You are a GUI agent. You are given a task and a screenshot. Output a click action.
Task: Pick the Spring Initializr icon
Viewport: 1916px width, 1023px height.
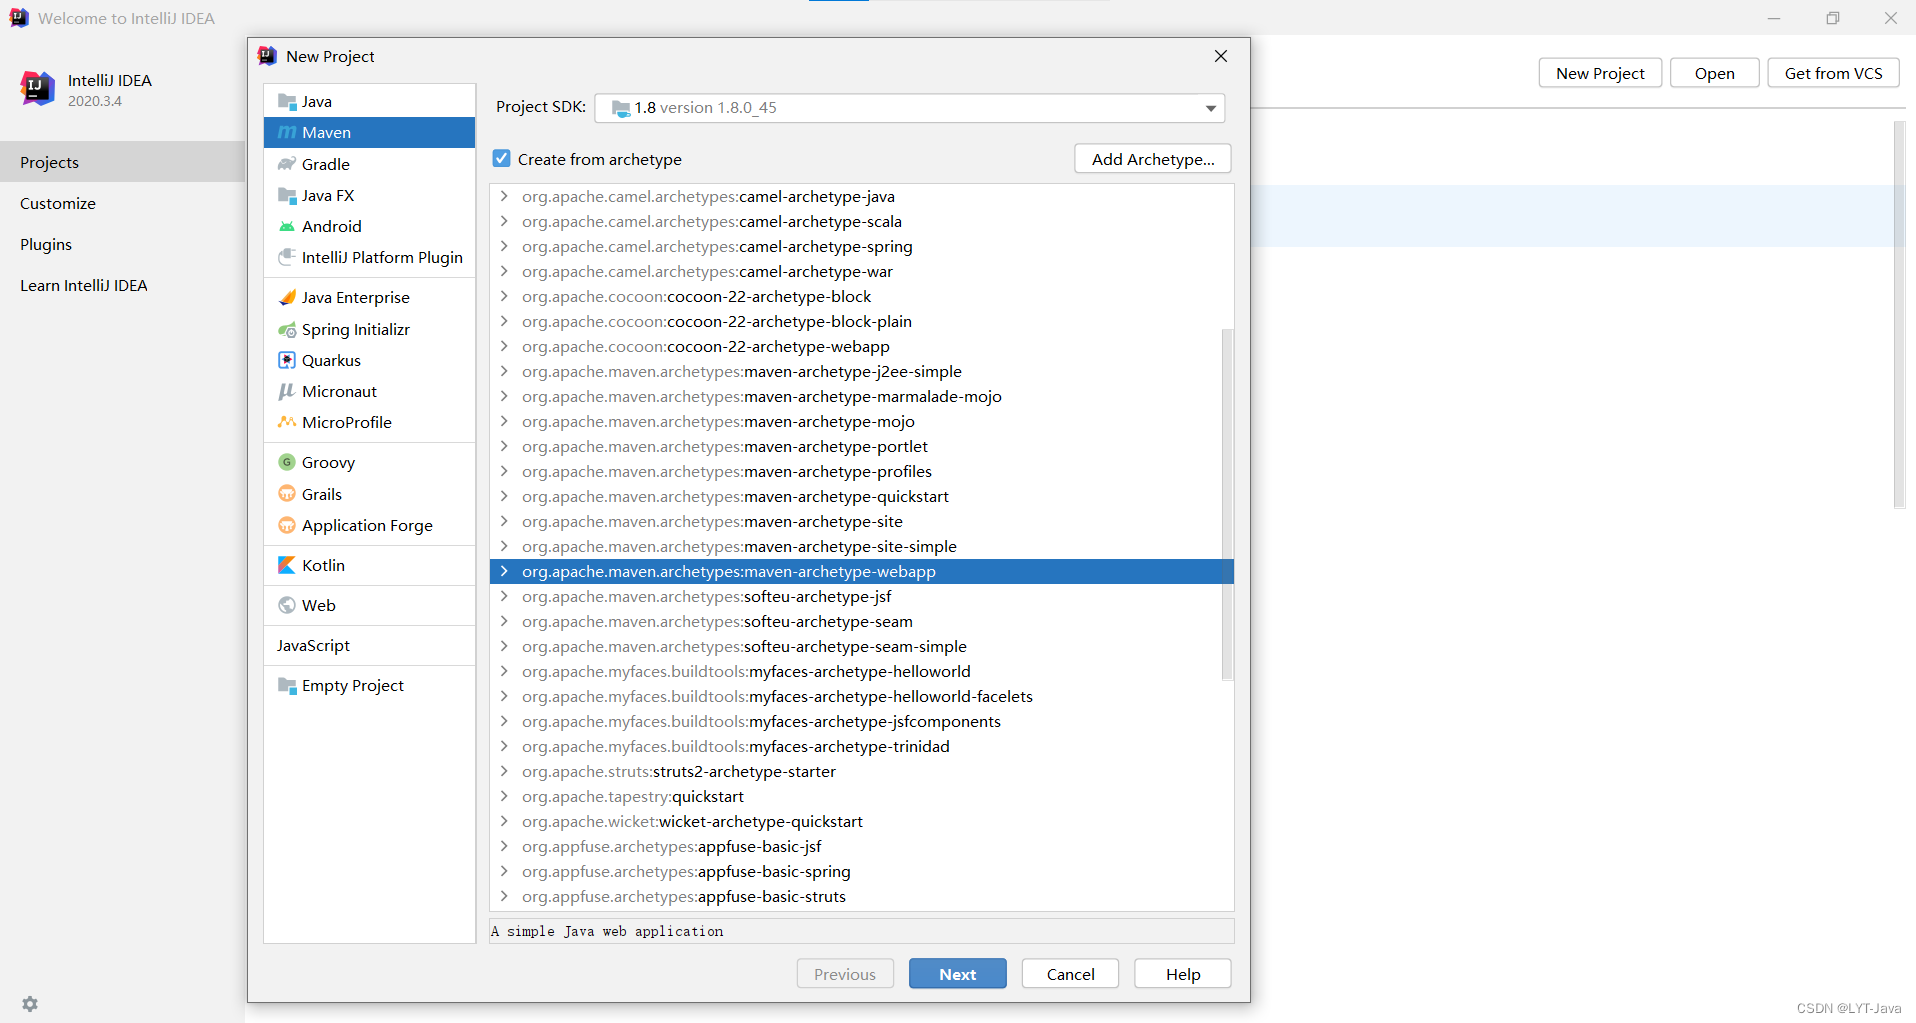287,330
